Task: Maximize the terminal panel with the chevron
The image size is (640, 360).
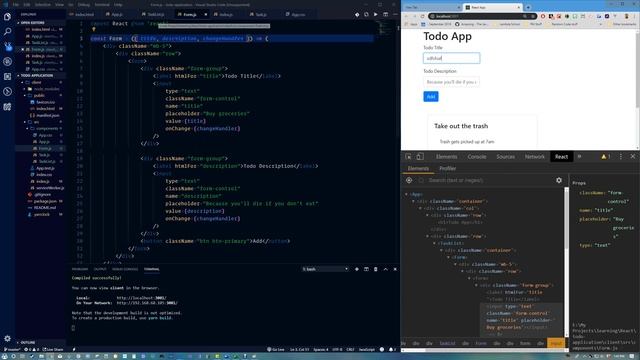Action: (x=385, y=269)
